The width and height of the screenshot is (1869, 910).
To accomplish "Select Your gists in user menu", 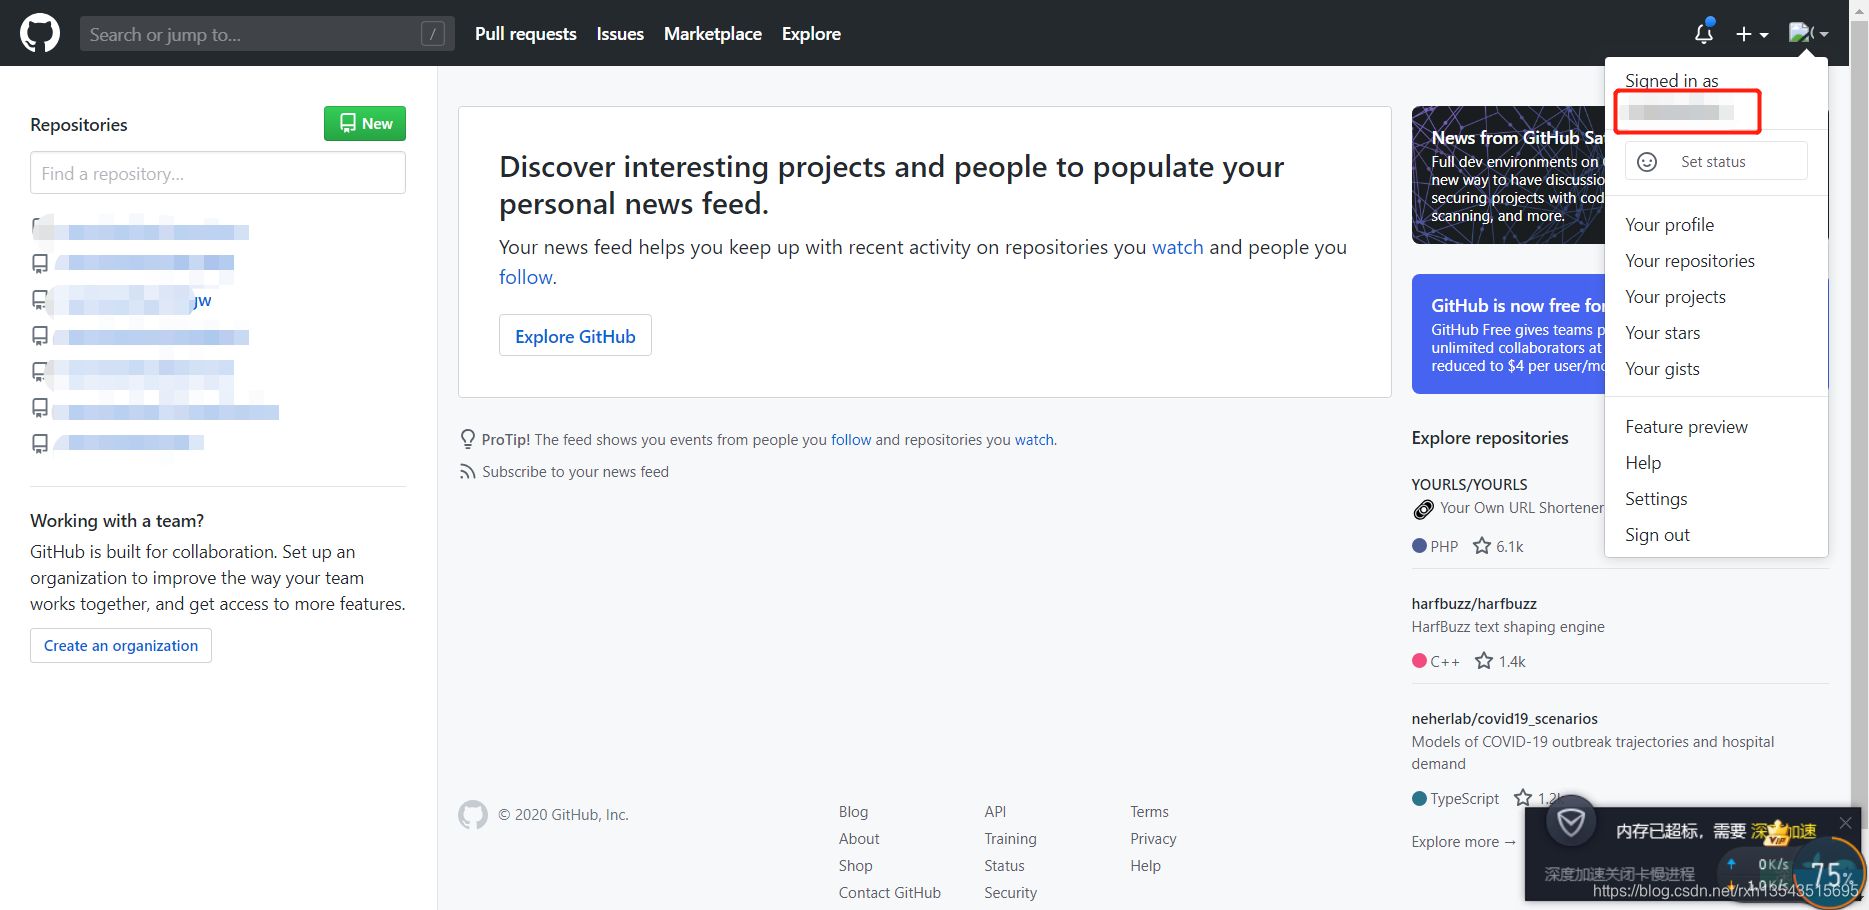I will [1662, 369].
